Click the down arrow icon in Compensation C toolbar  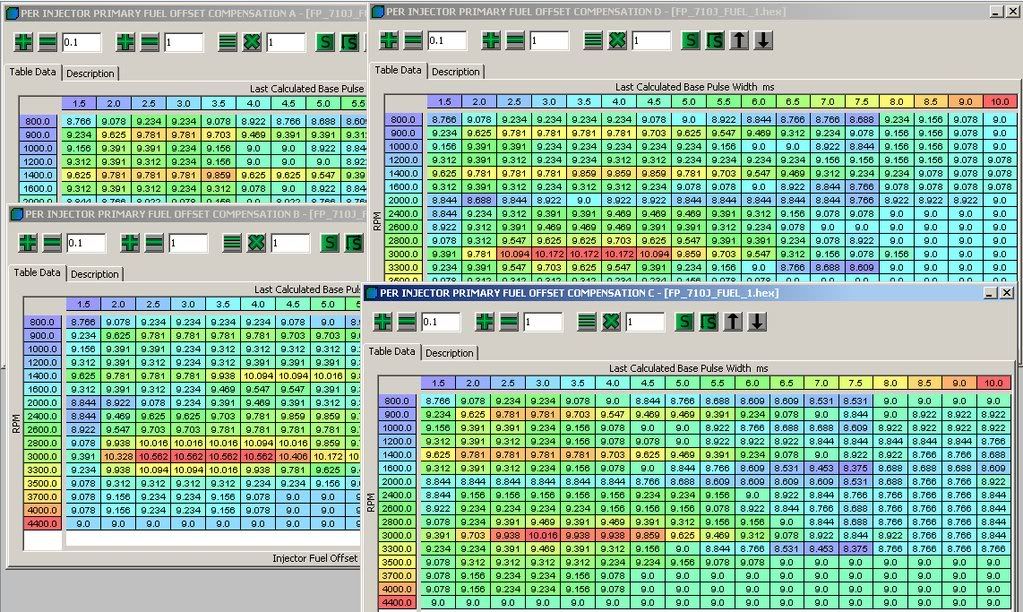(x=758, y=322)
